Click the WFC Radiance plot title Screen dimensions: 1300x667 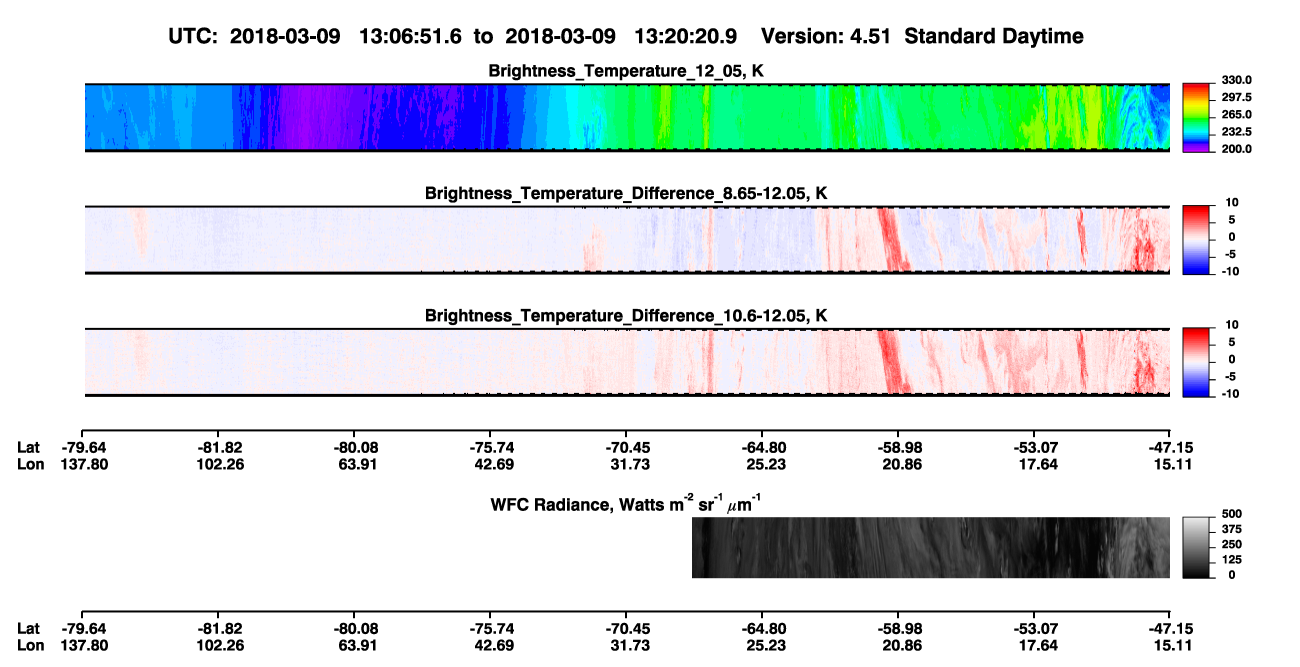626,503
